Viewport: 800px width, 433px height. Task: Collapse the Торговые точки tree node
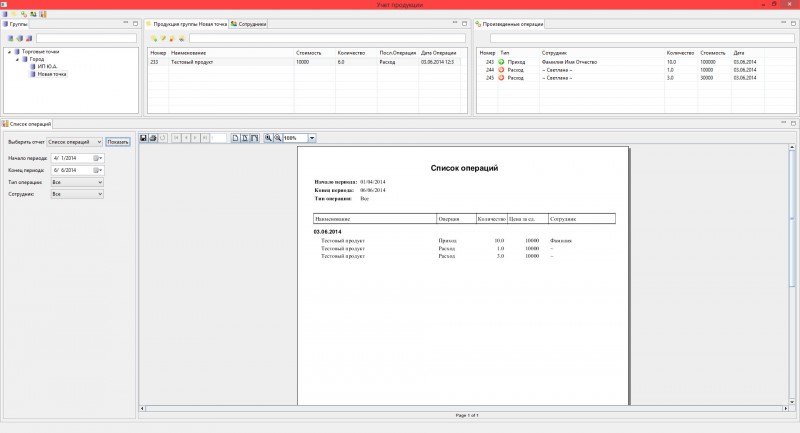coord(9,52)
